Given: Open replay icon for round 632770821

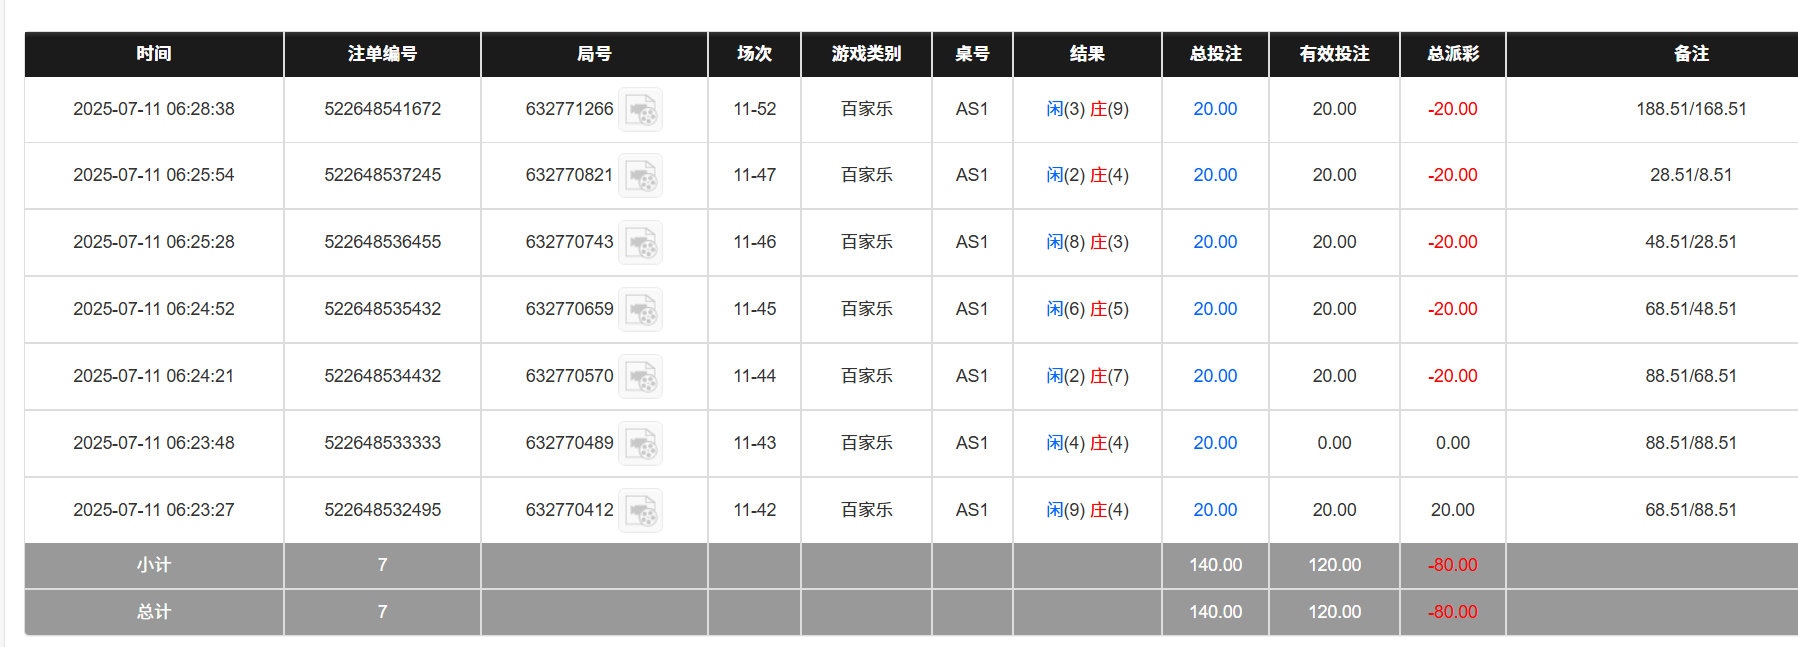Looking at the screenshot, I should pos(640,176).
